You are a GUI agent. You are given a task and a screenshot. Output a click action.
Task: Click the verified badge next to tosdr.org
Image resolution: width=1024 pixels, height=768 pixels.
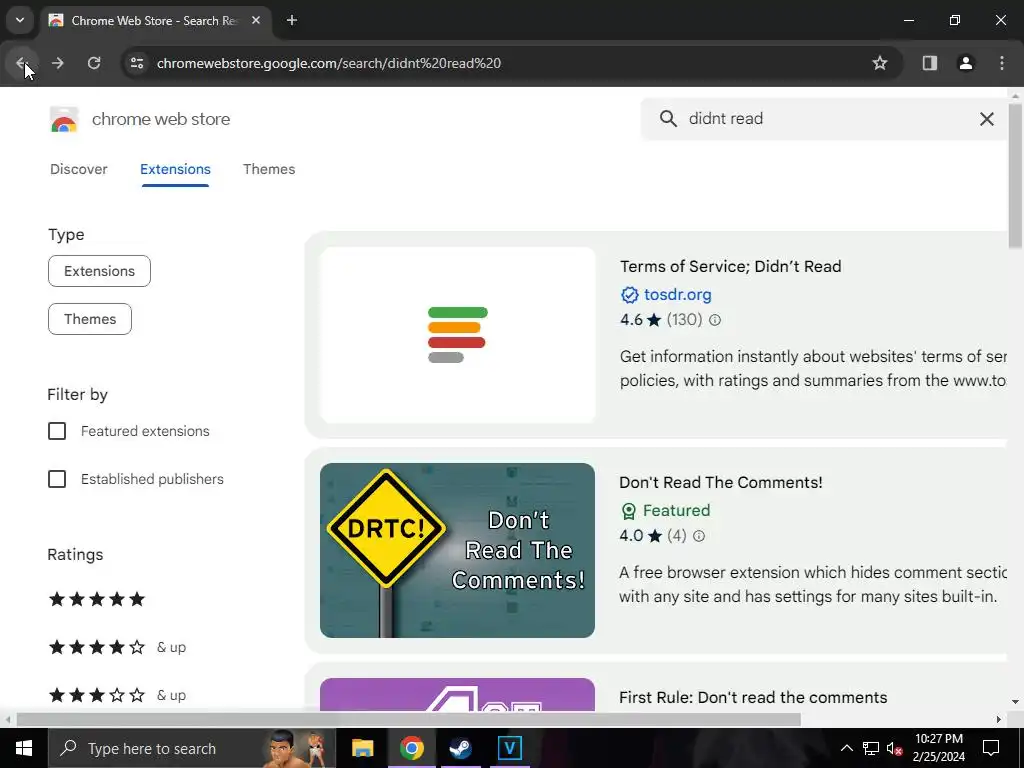pos(629,295)
